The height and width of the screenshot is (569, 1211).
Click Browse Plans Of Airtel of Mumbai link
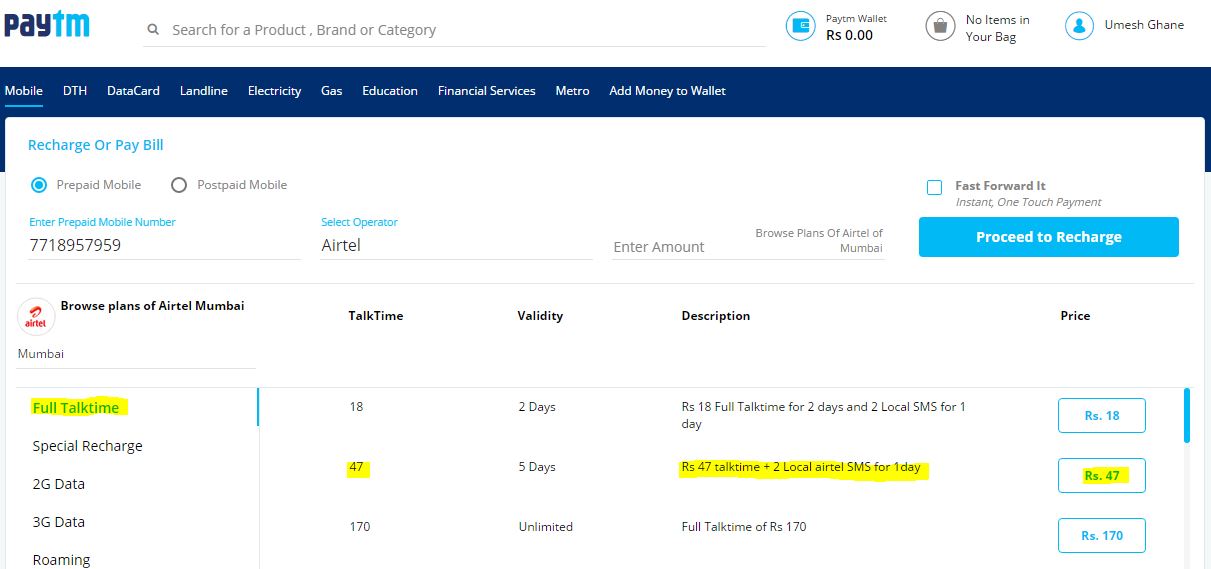[x=819, y=240]
